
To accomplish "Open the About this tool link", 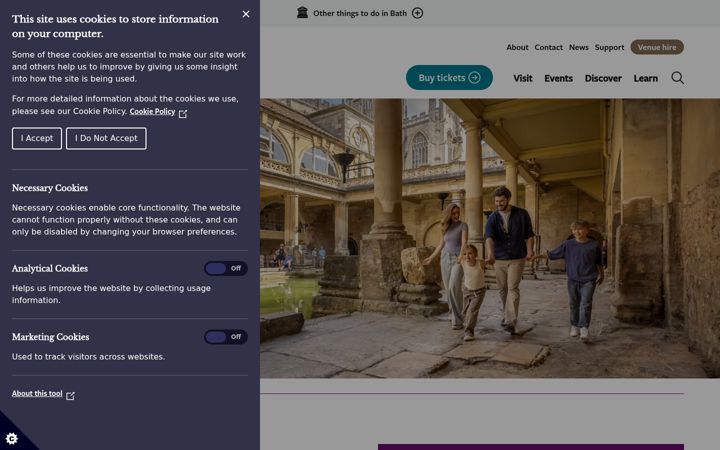I will [x=37, y=394].
